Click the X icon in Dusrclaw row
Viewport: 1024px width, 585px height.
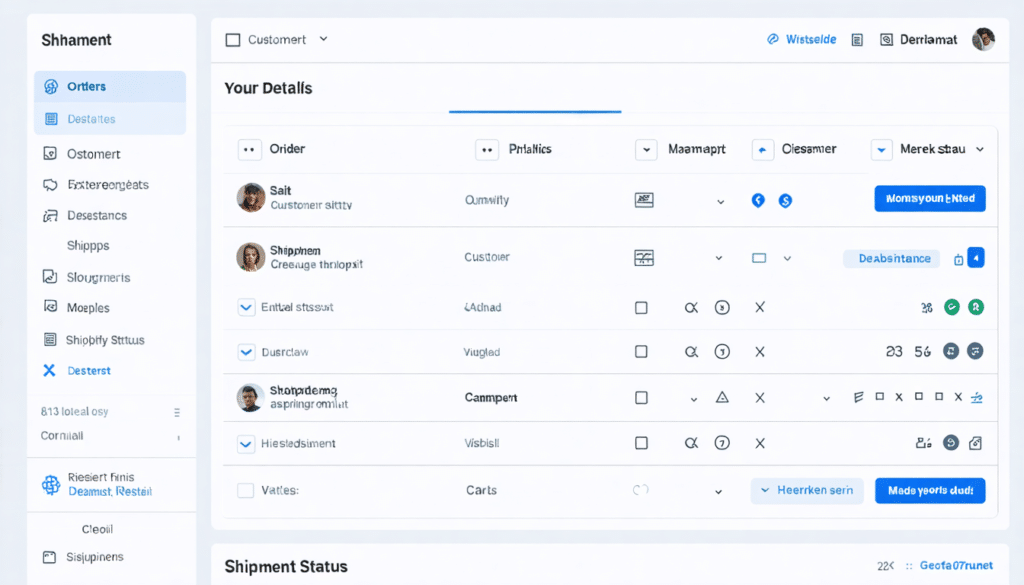click(760, 352)
